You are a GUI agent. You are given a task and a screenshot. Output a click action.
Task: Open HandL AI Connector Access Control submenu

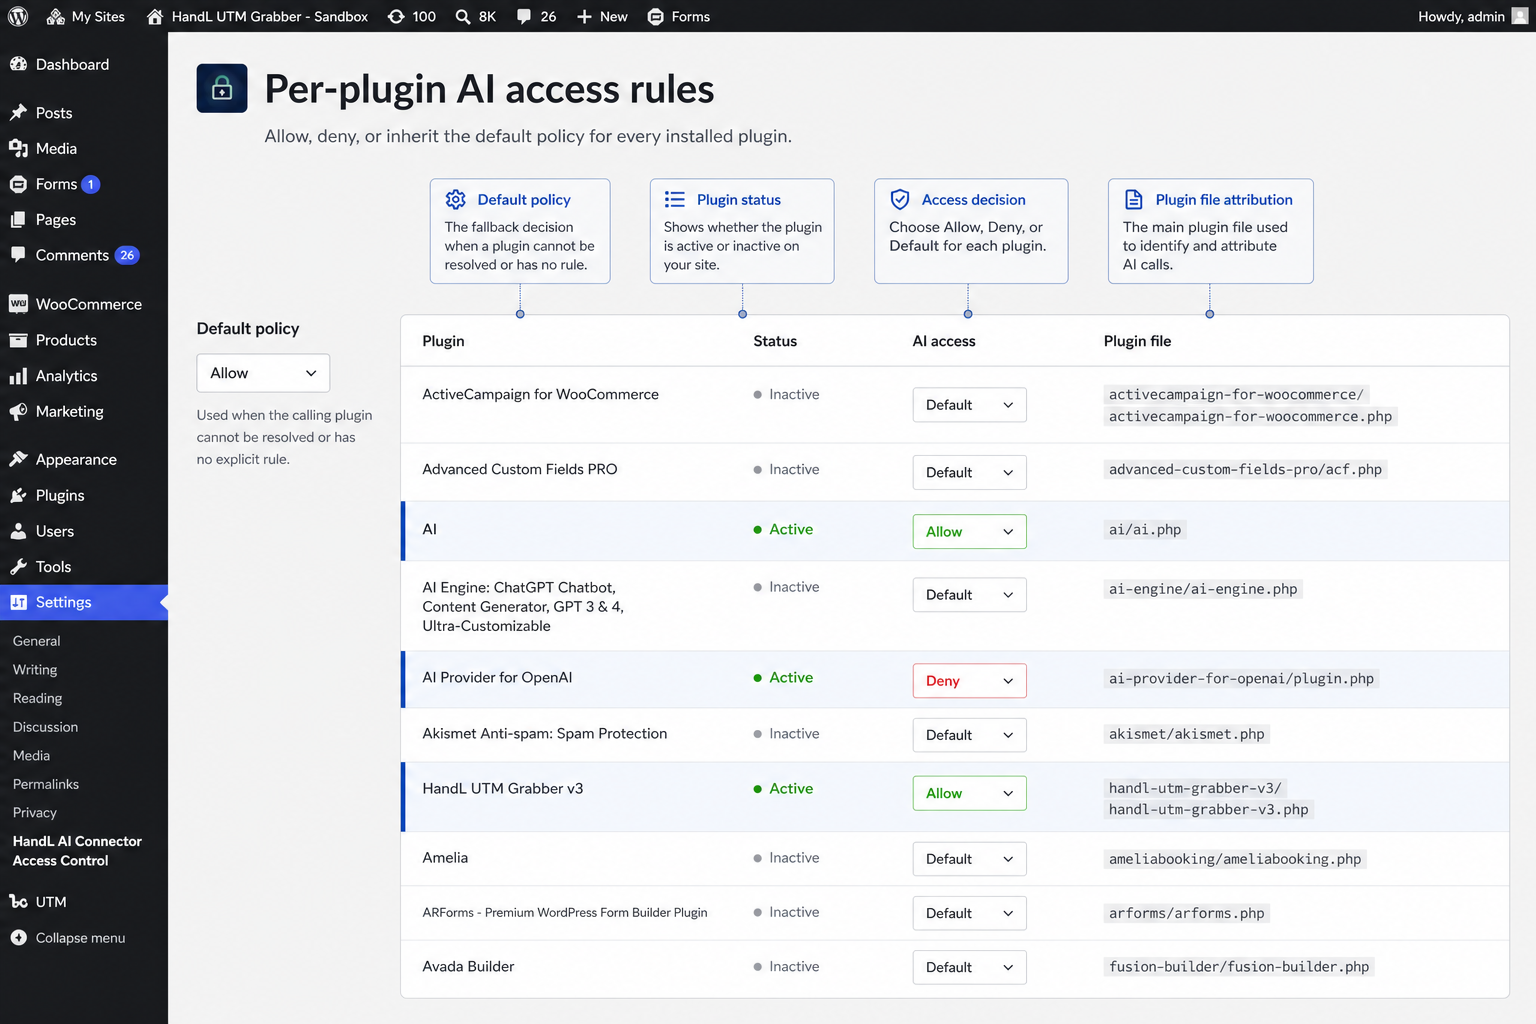pos(77,851)
